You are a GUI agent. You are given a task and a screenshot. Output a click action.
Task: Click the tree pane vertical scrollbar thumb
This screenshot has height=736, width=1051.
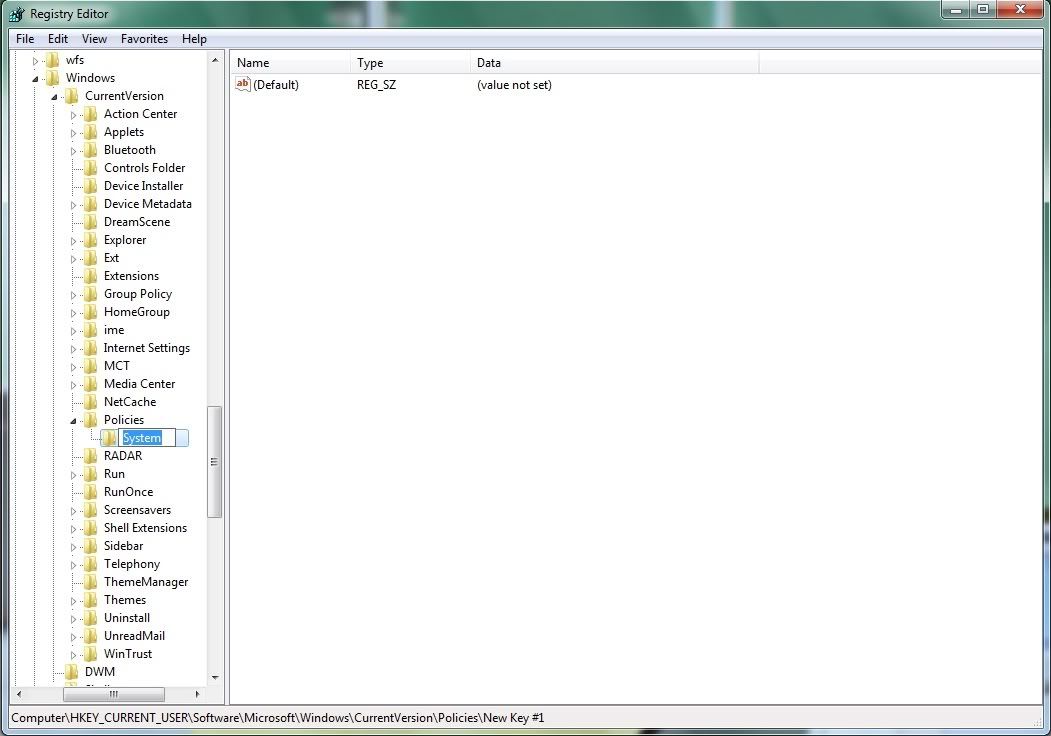(x=214, y=461)
